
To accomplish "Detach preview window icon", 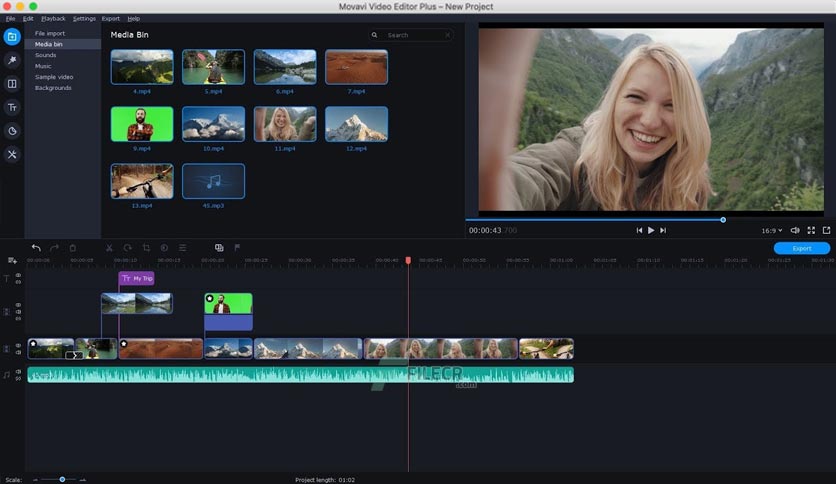I will [826, 230].
